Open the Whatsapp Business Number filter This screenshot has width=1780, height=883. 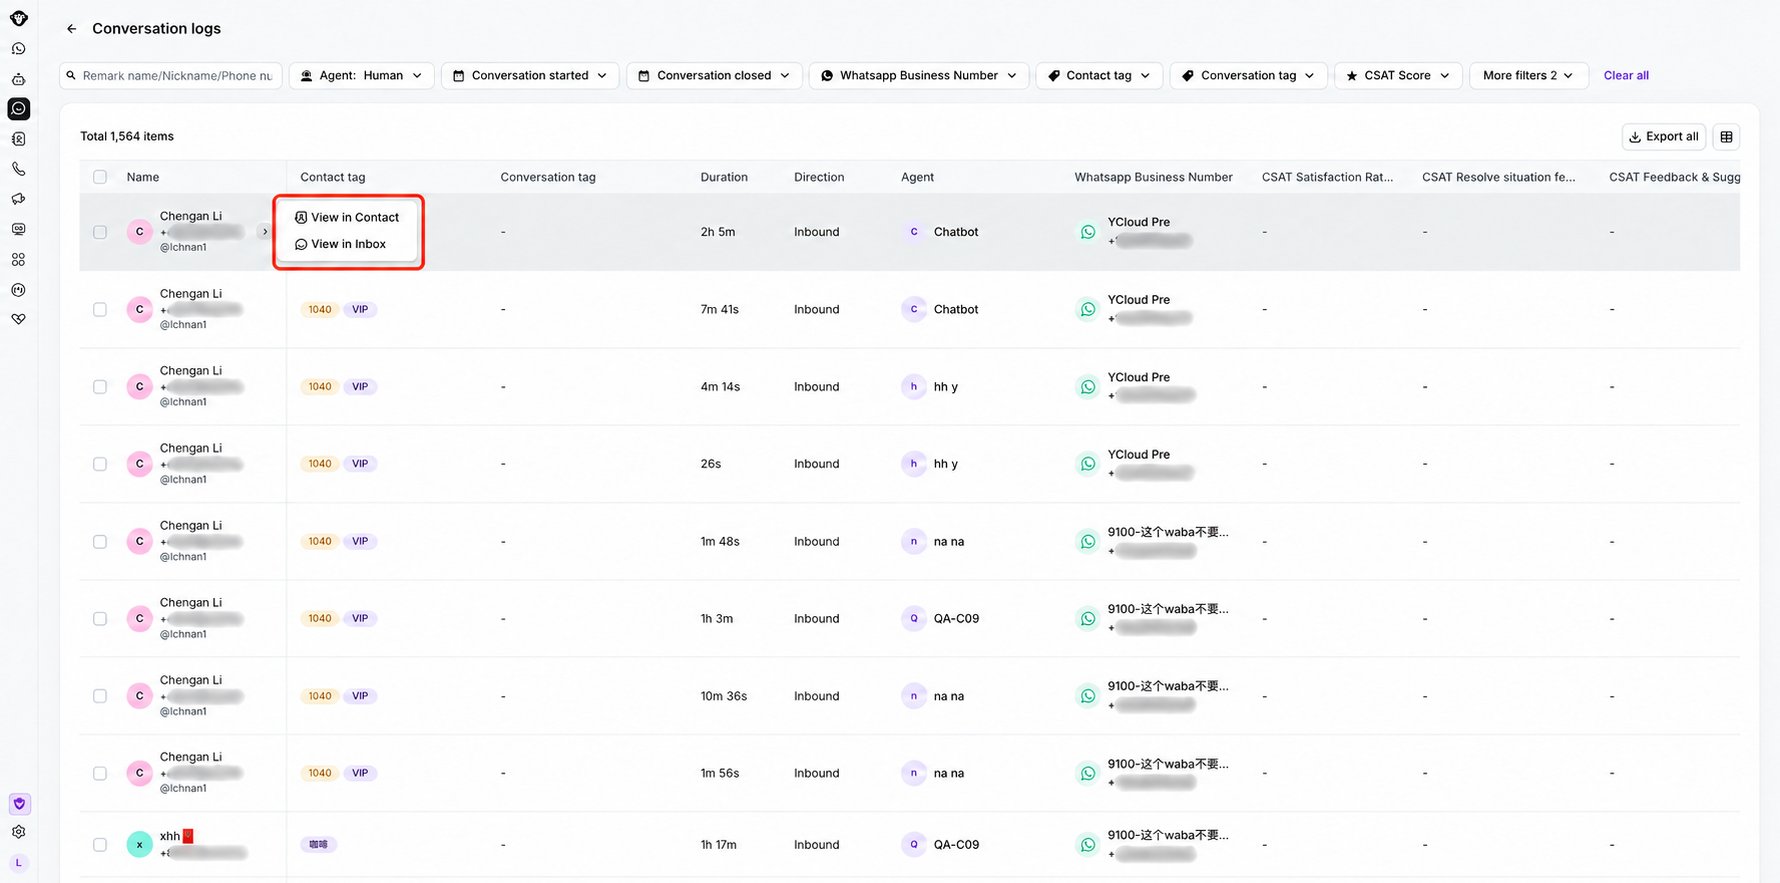pyautogui.click(x=919, y=76)
